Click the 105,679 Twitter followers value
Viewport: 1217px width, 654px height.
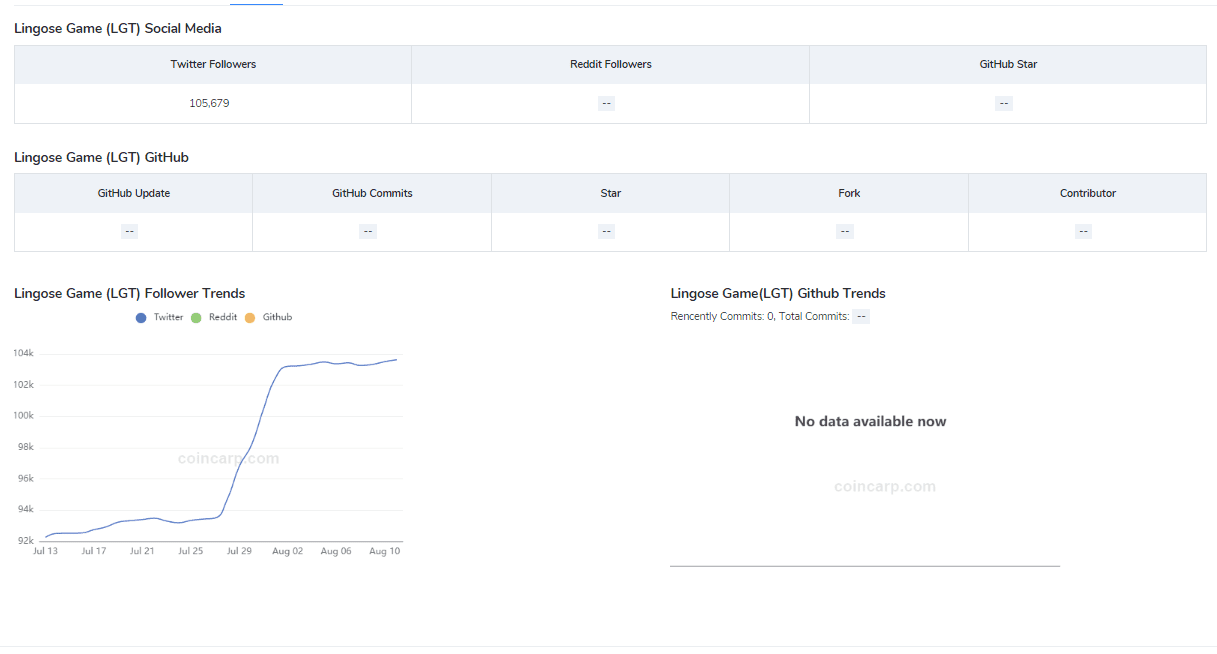click(209, 103)
